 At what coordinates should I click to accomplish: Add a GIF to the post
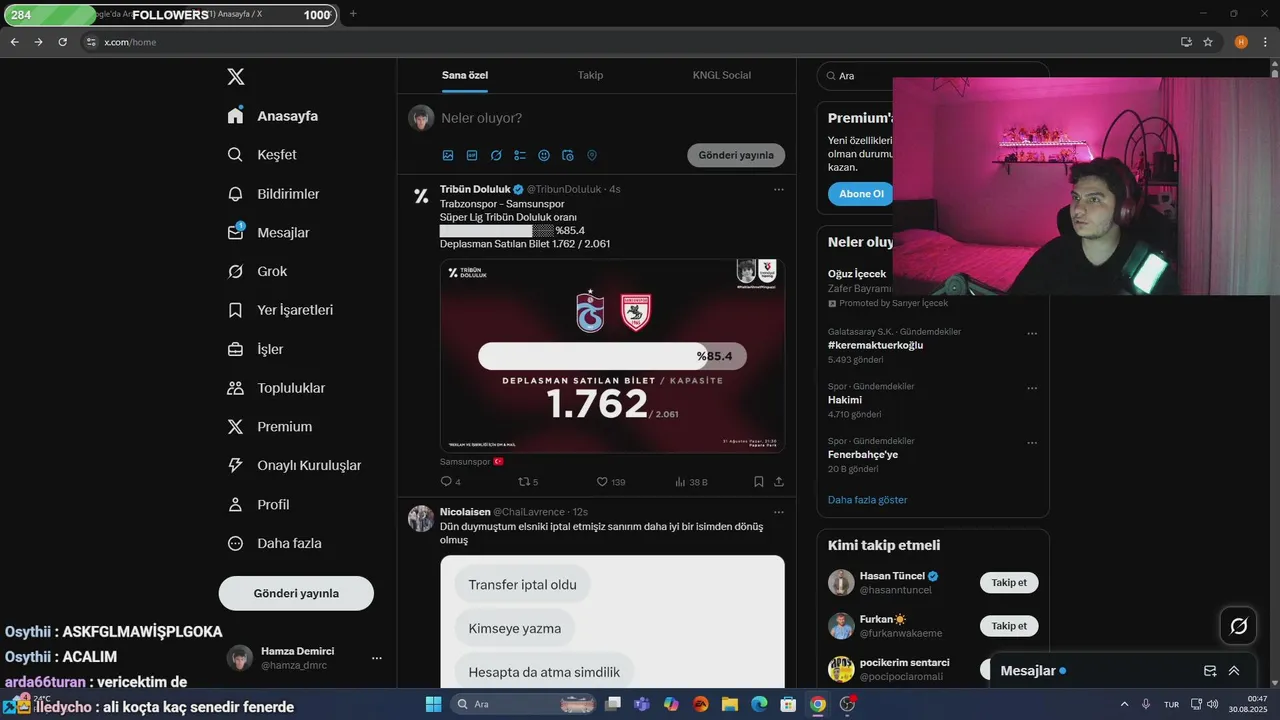point(472,155)
